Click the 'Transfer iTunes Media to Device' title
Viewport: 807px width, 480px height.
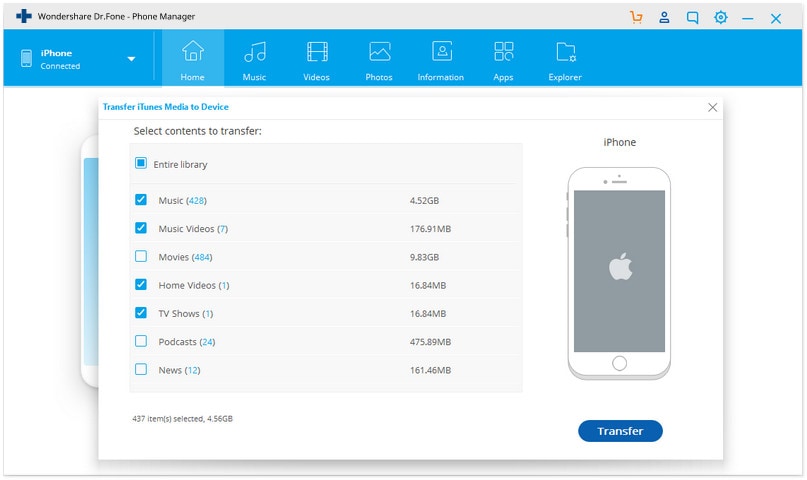click(165, 107)
